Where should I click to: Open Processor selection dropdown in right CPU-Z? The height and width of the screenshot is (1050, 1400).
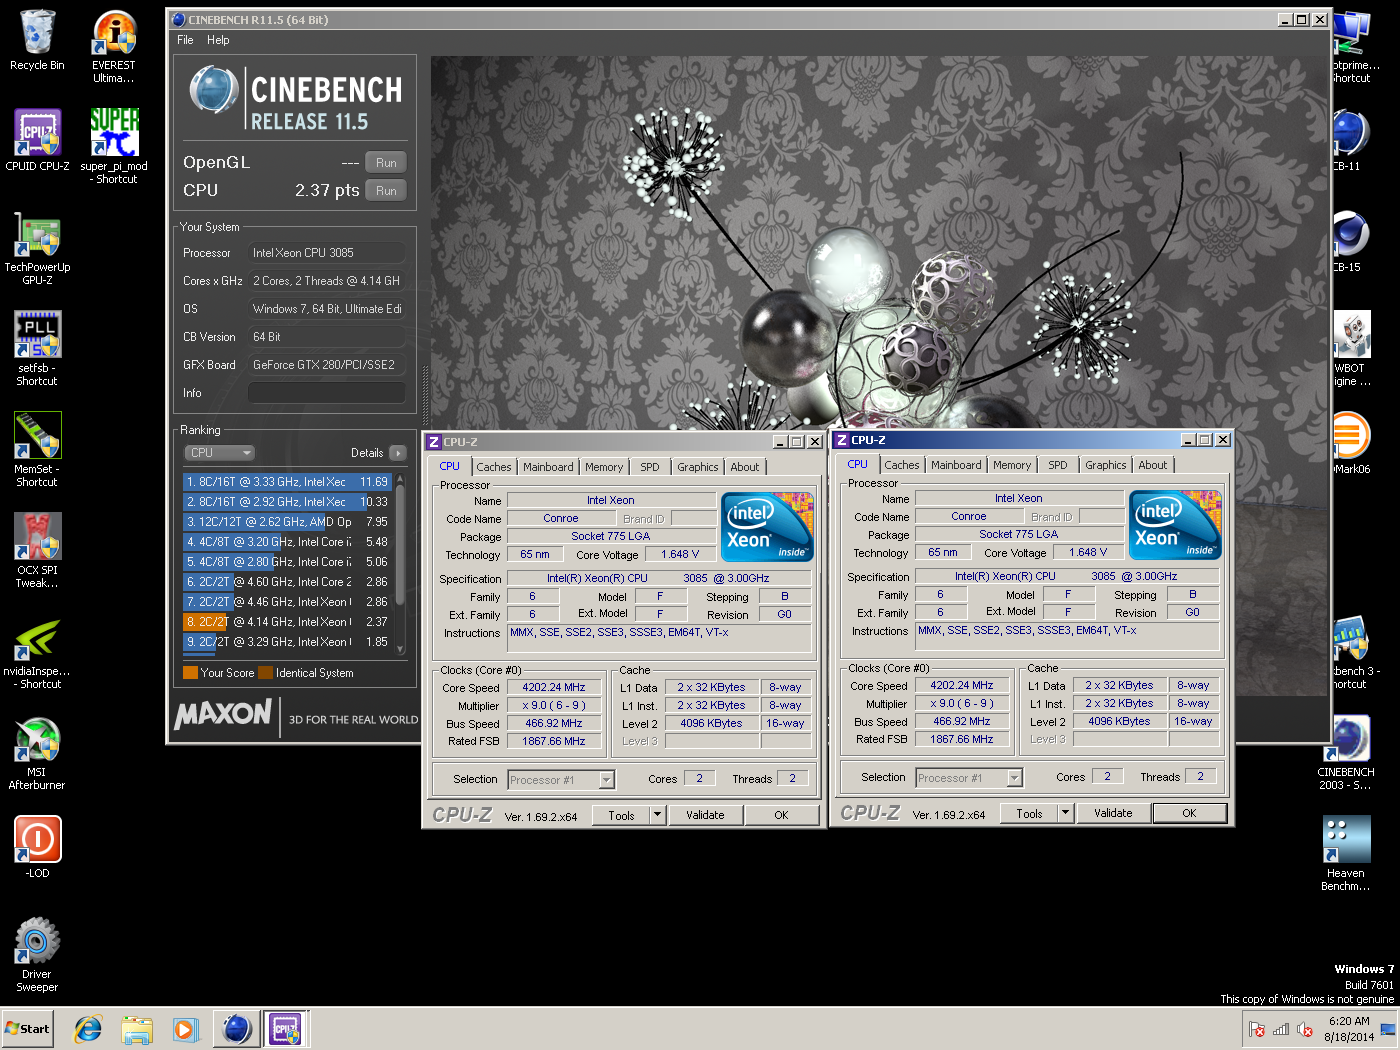(969, 778)
